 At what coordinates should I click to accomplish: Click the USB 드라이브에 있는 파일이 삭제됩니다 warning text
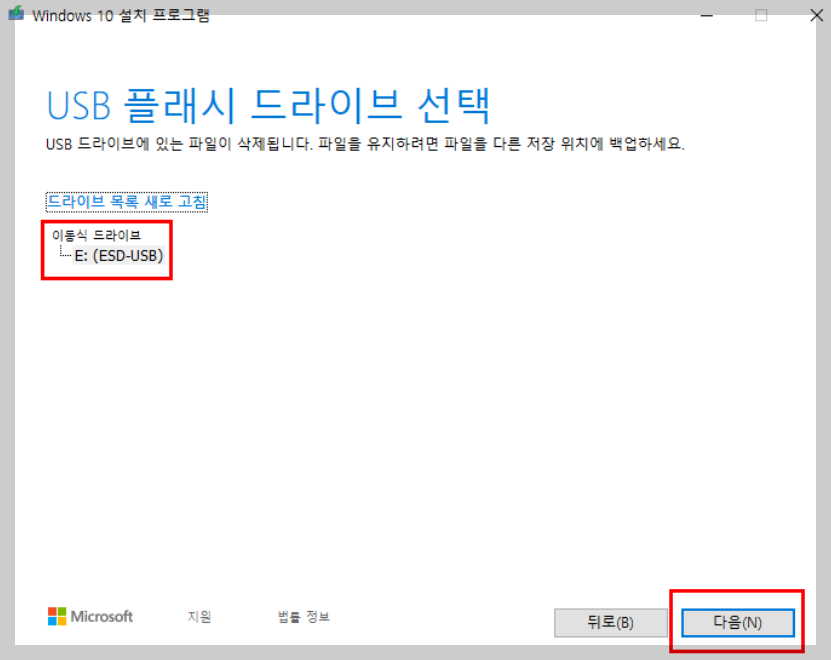(365, 144)
